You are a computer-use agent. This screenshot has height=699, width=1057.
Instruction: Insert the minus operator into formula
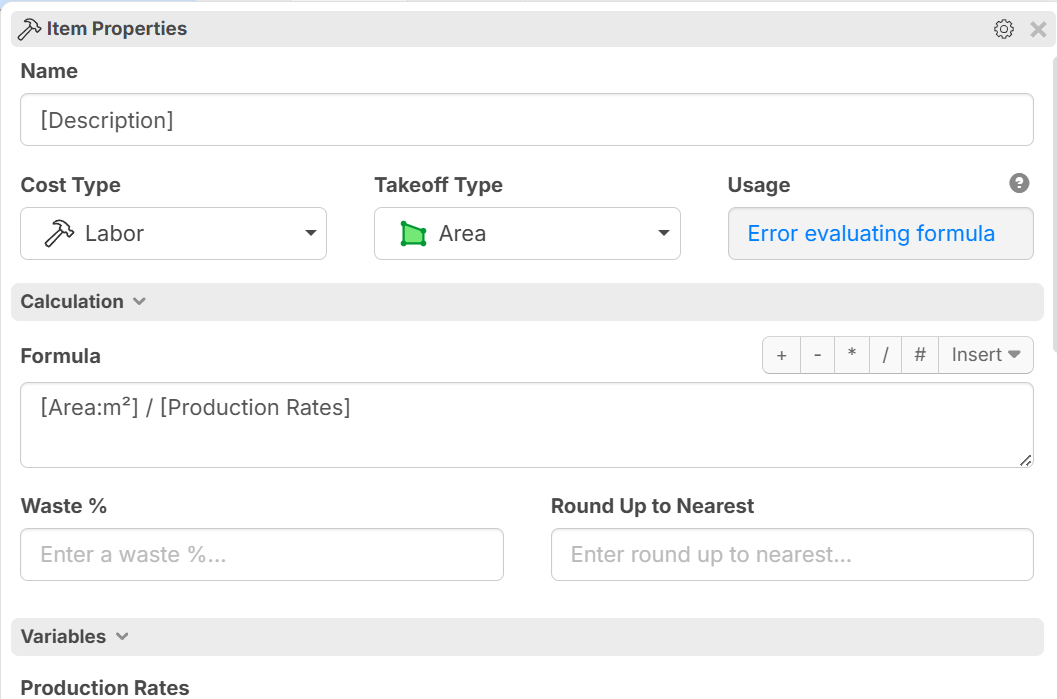pos(817,355)
